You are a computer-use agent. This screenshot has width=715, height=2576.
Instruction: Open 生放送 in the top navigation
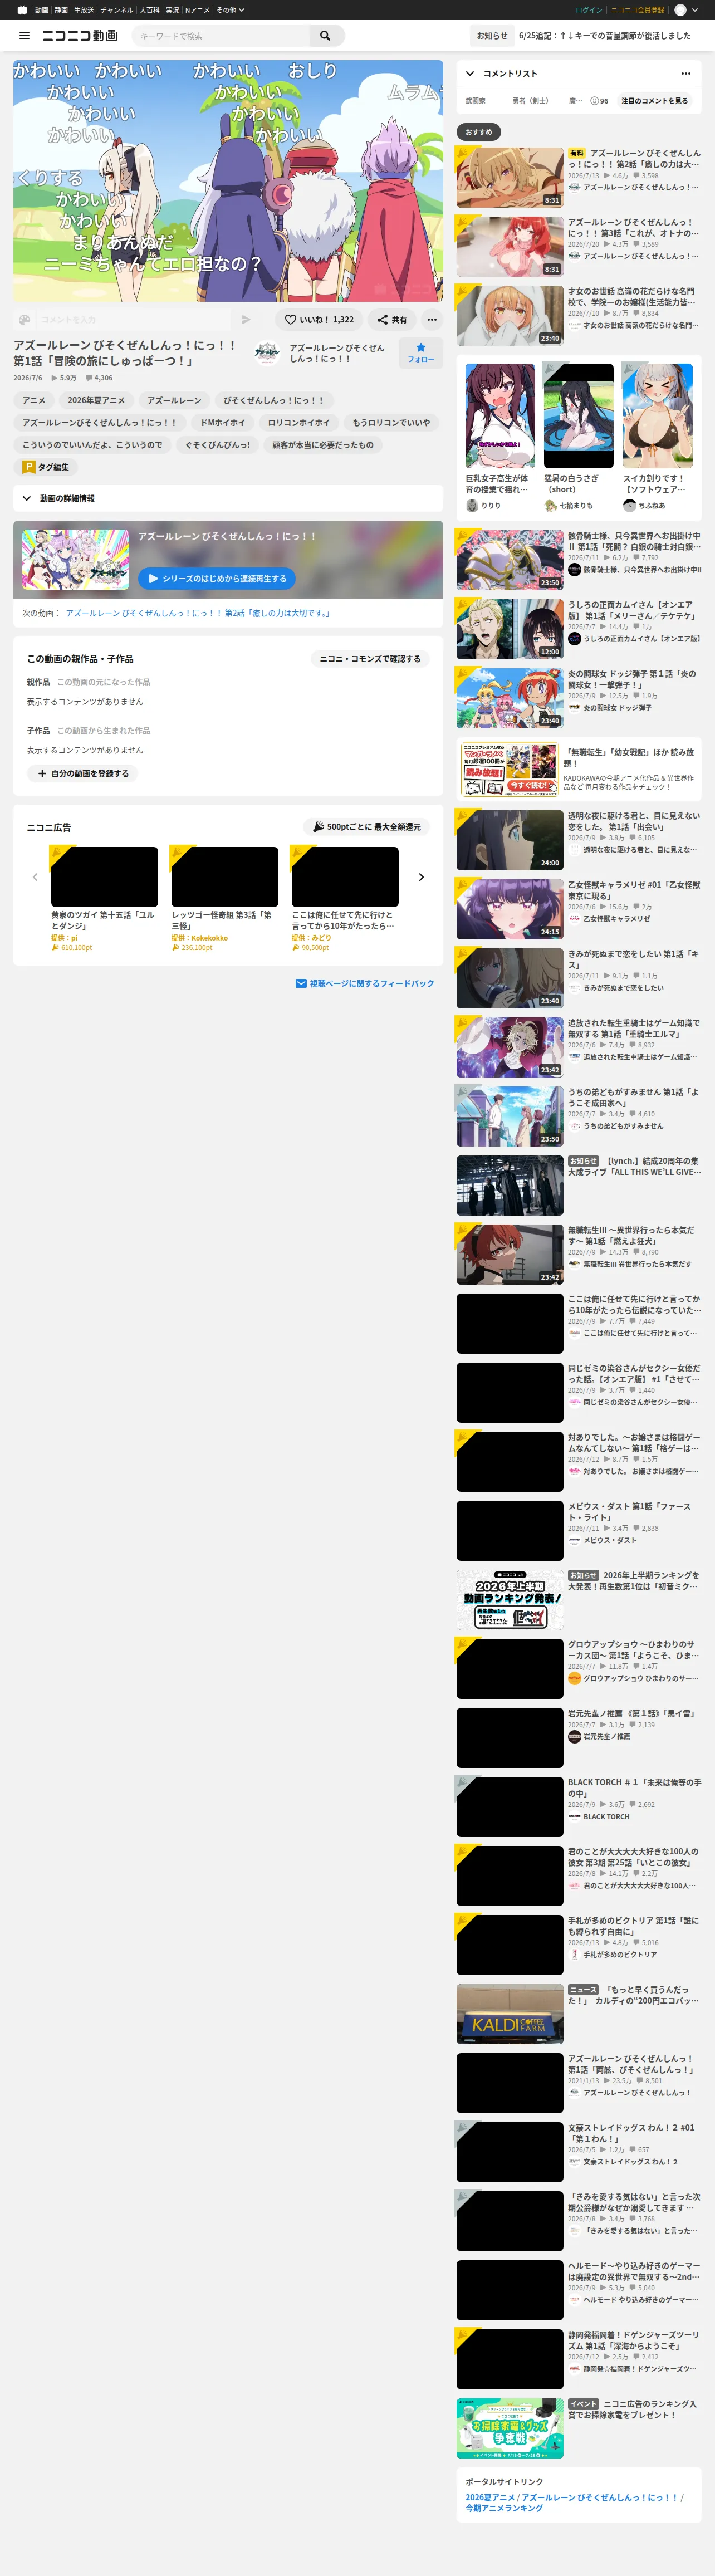pos(84,10)
